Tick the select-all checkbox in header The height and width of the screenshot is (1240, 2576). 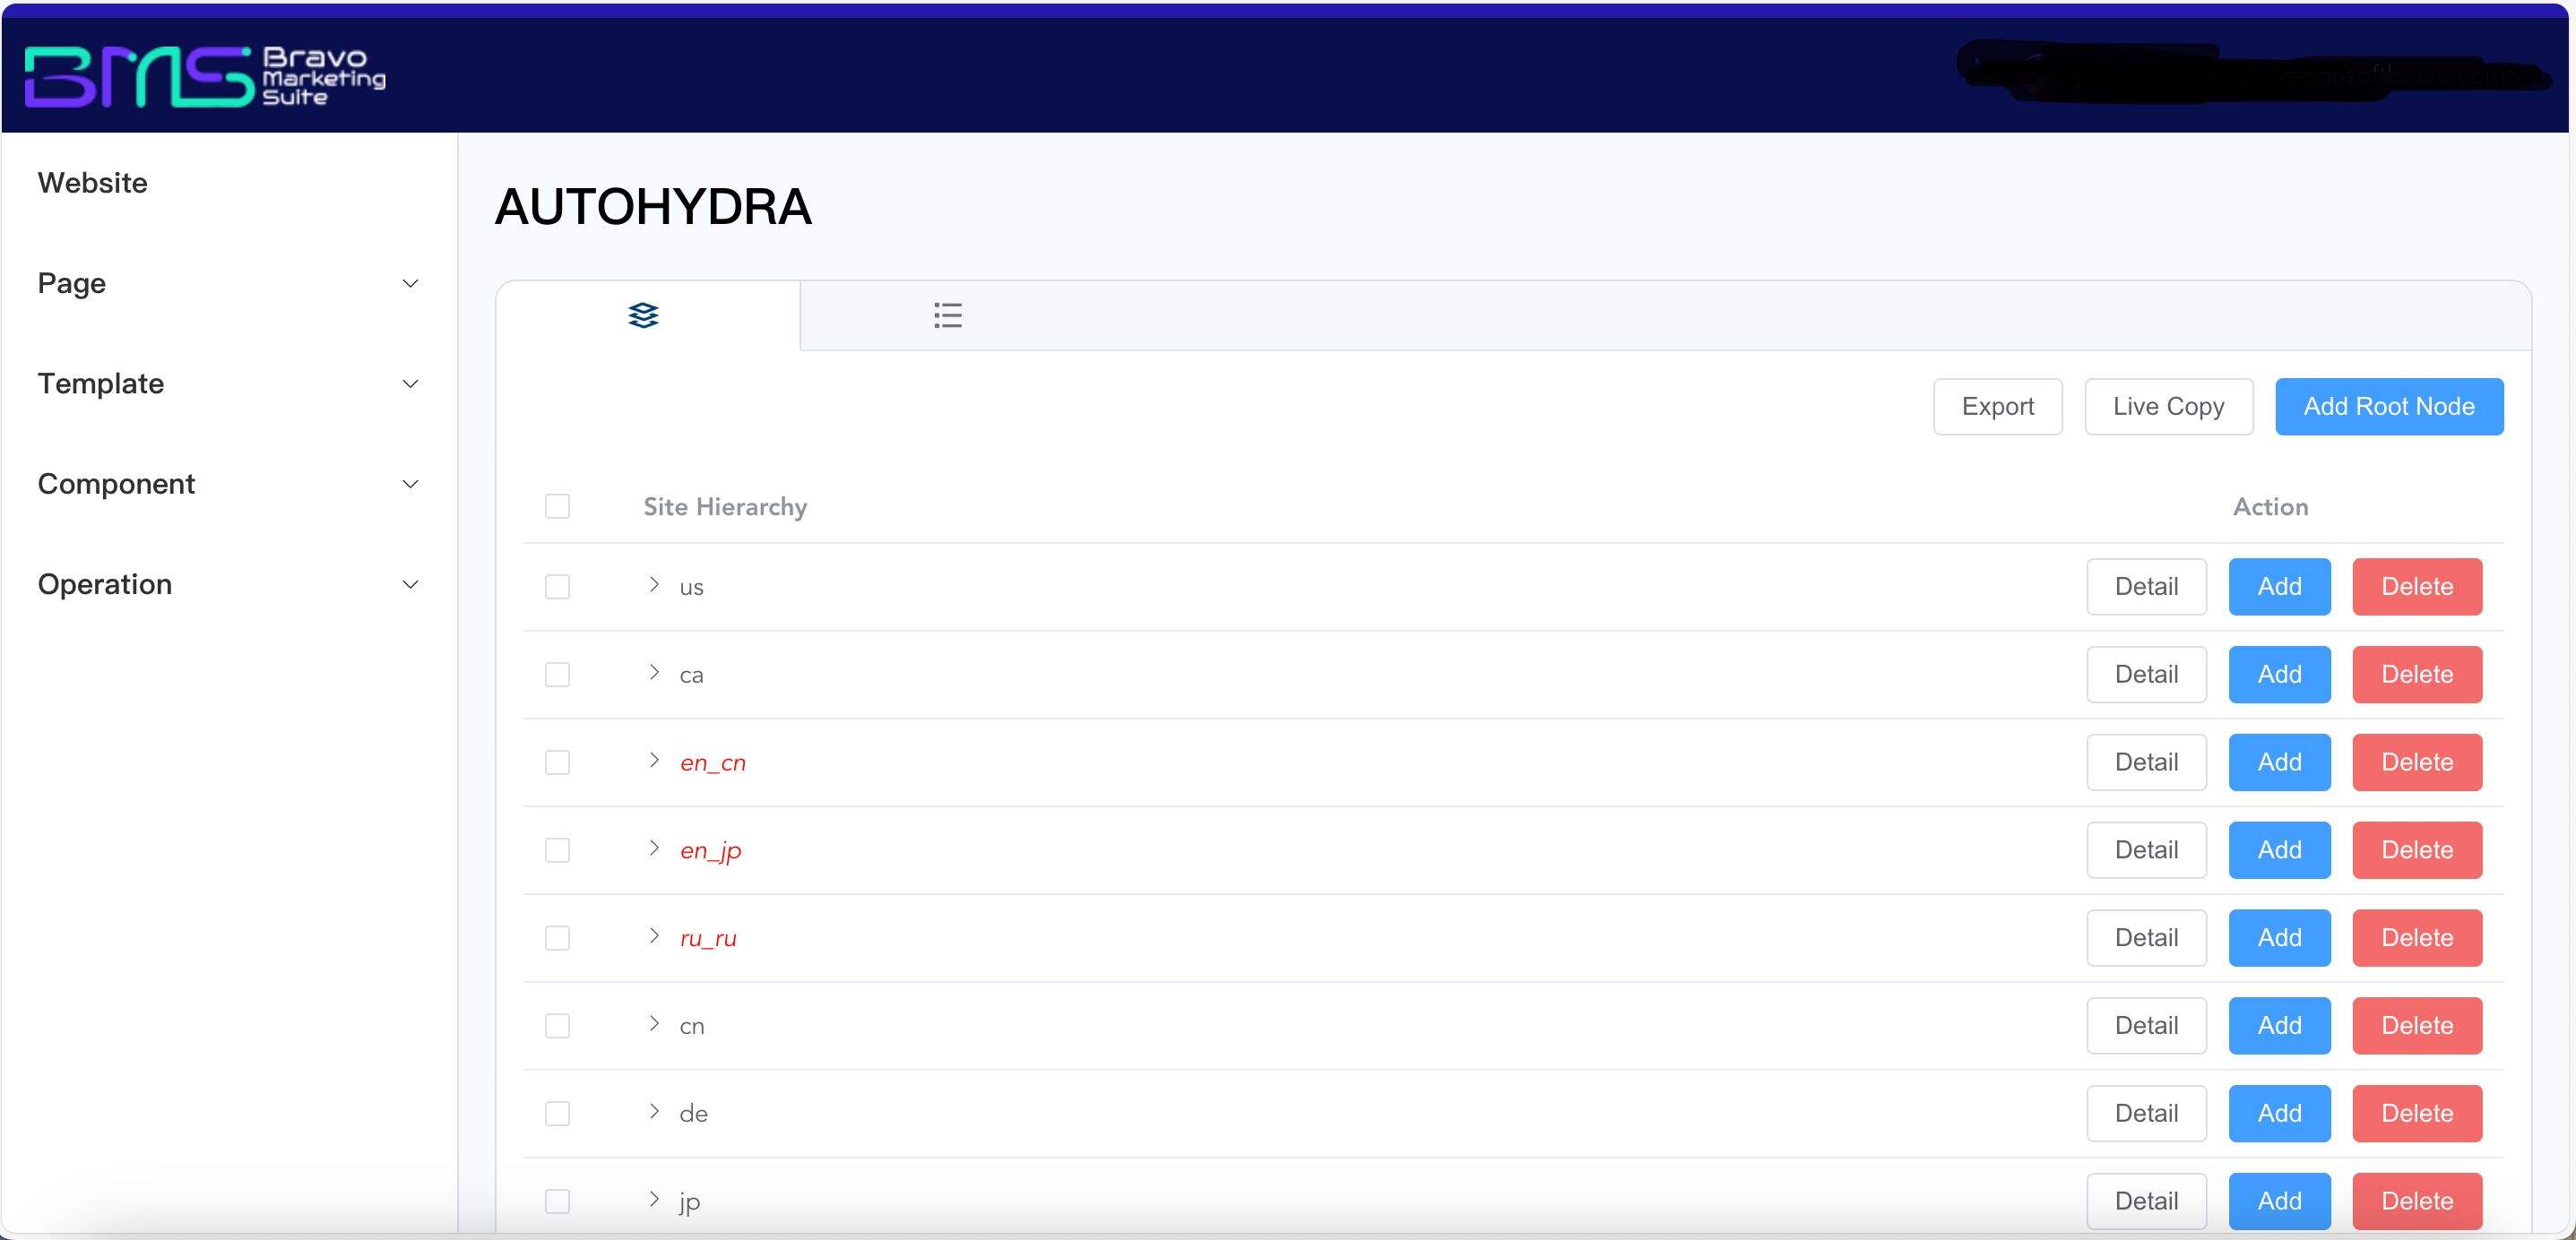(557, 506)
